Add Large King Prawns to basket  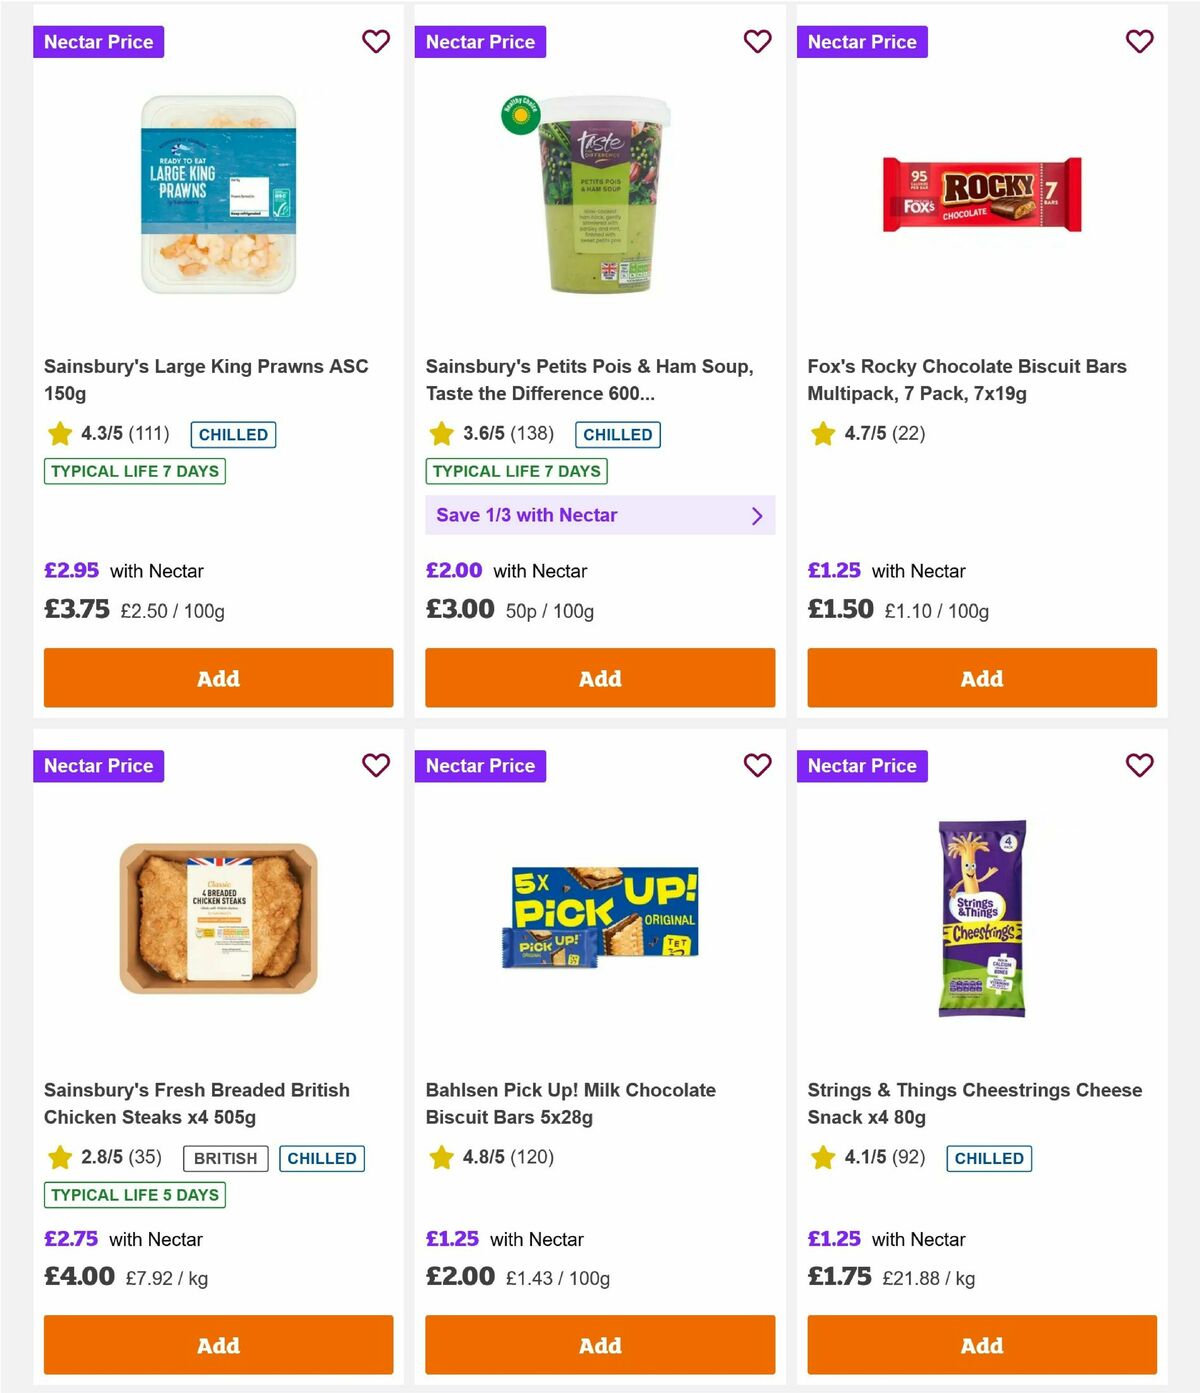click(218, 678)
